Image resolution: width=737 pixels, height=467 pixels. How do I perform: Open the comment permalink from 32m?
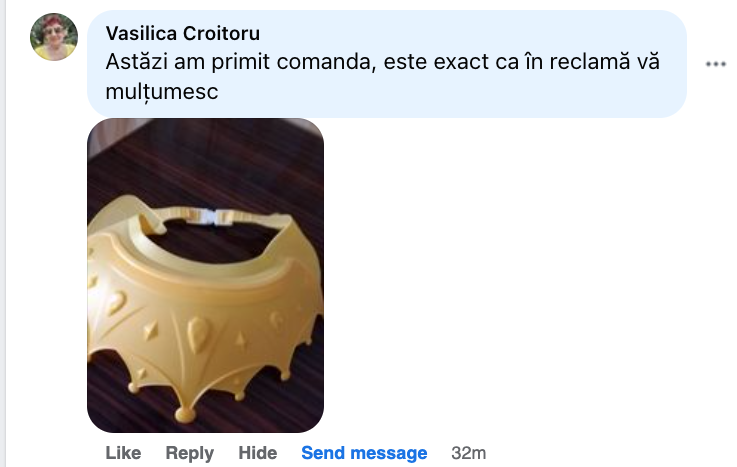pyautogui.click(x=469, y=453)
